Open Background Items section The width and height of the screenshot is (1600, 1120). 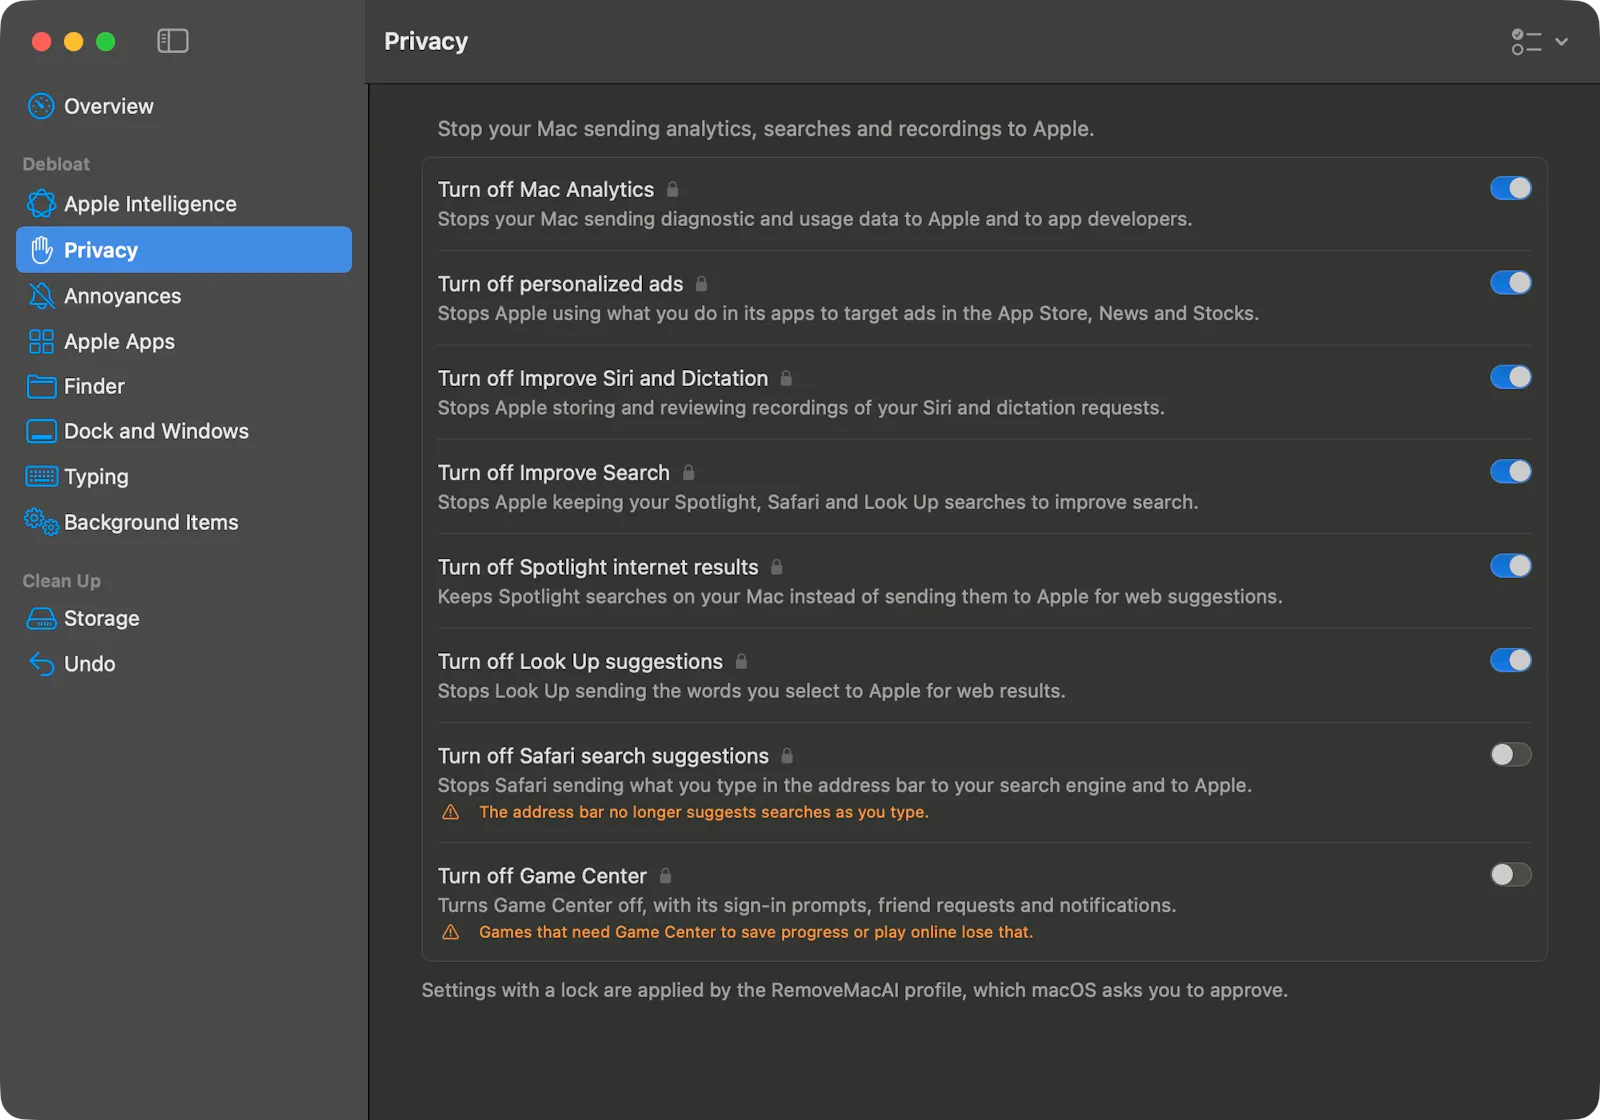[184, 522]
